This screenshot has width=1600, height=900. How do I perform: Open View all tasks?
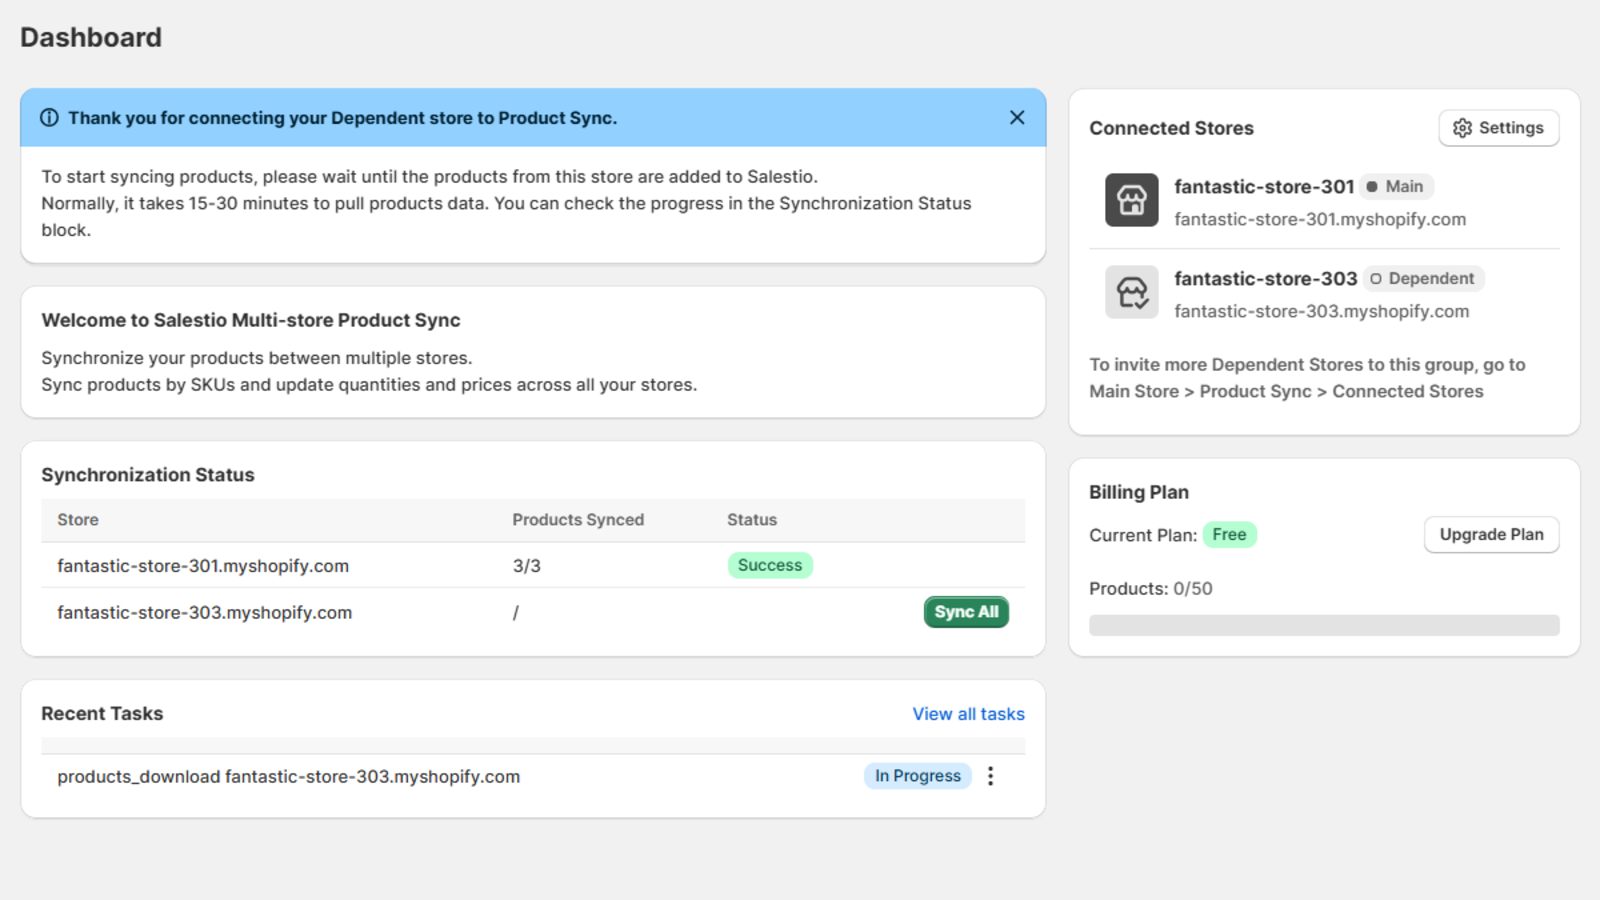[x=967, y=713]
